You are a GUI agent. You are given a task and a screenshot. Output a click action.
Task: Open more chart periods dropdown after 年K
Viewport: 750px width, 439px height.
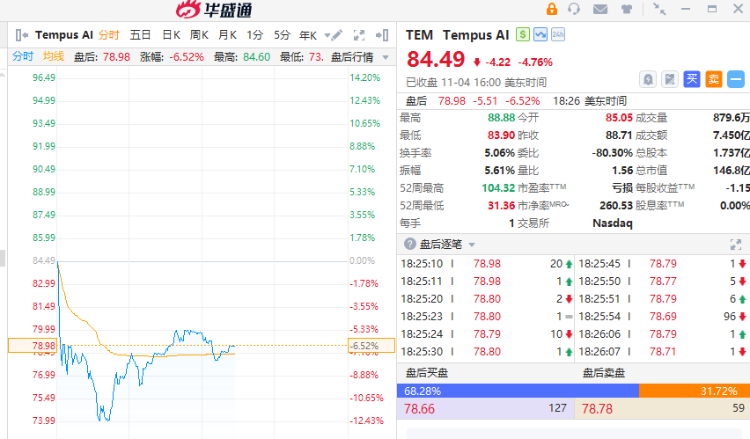[x=327, y=35]
